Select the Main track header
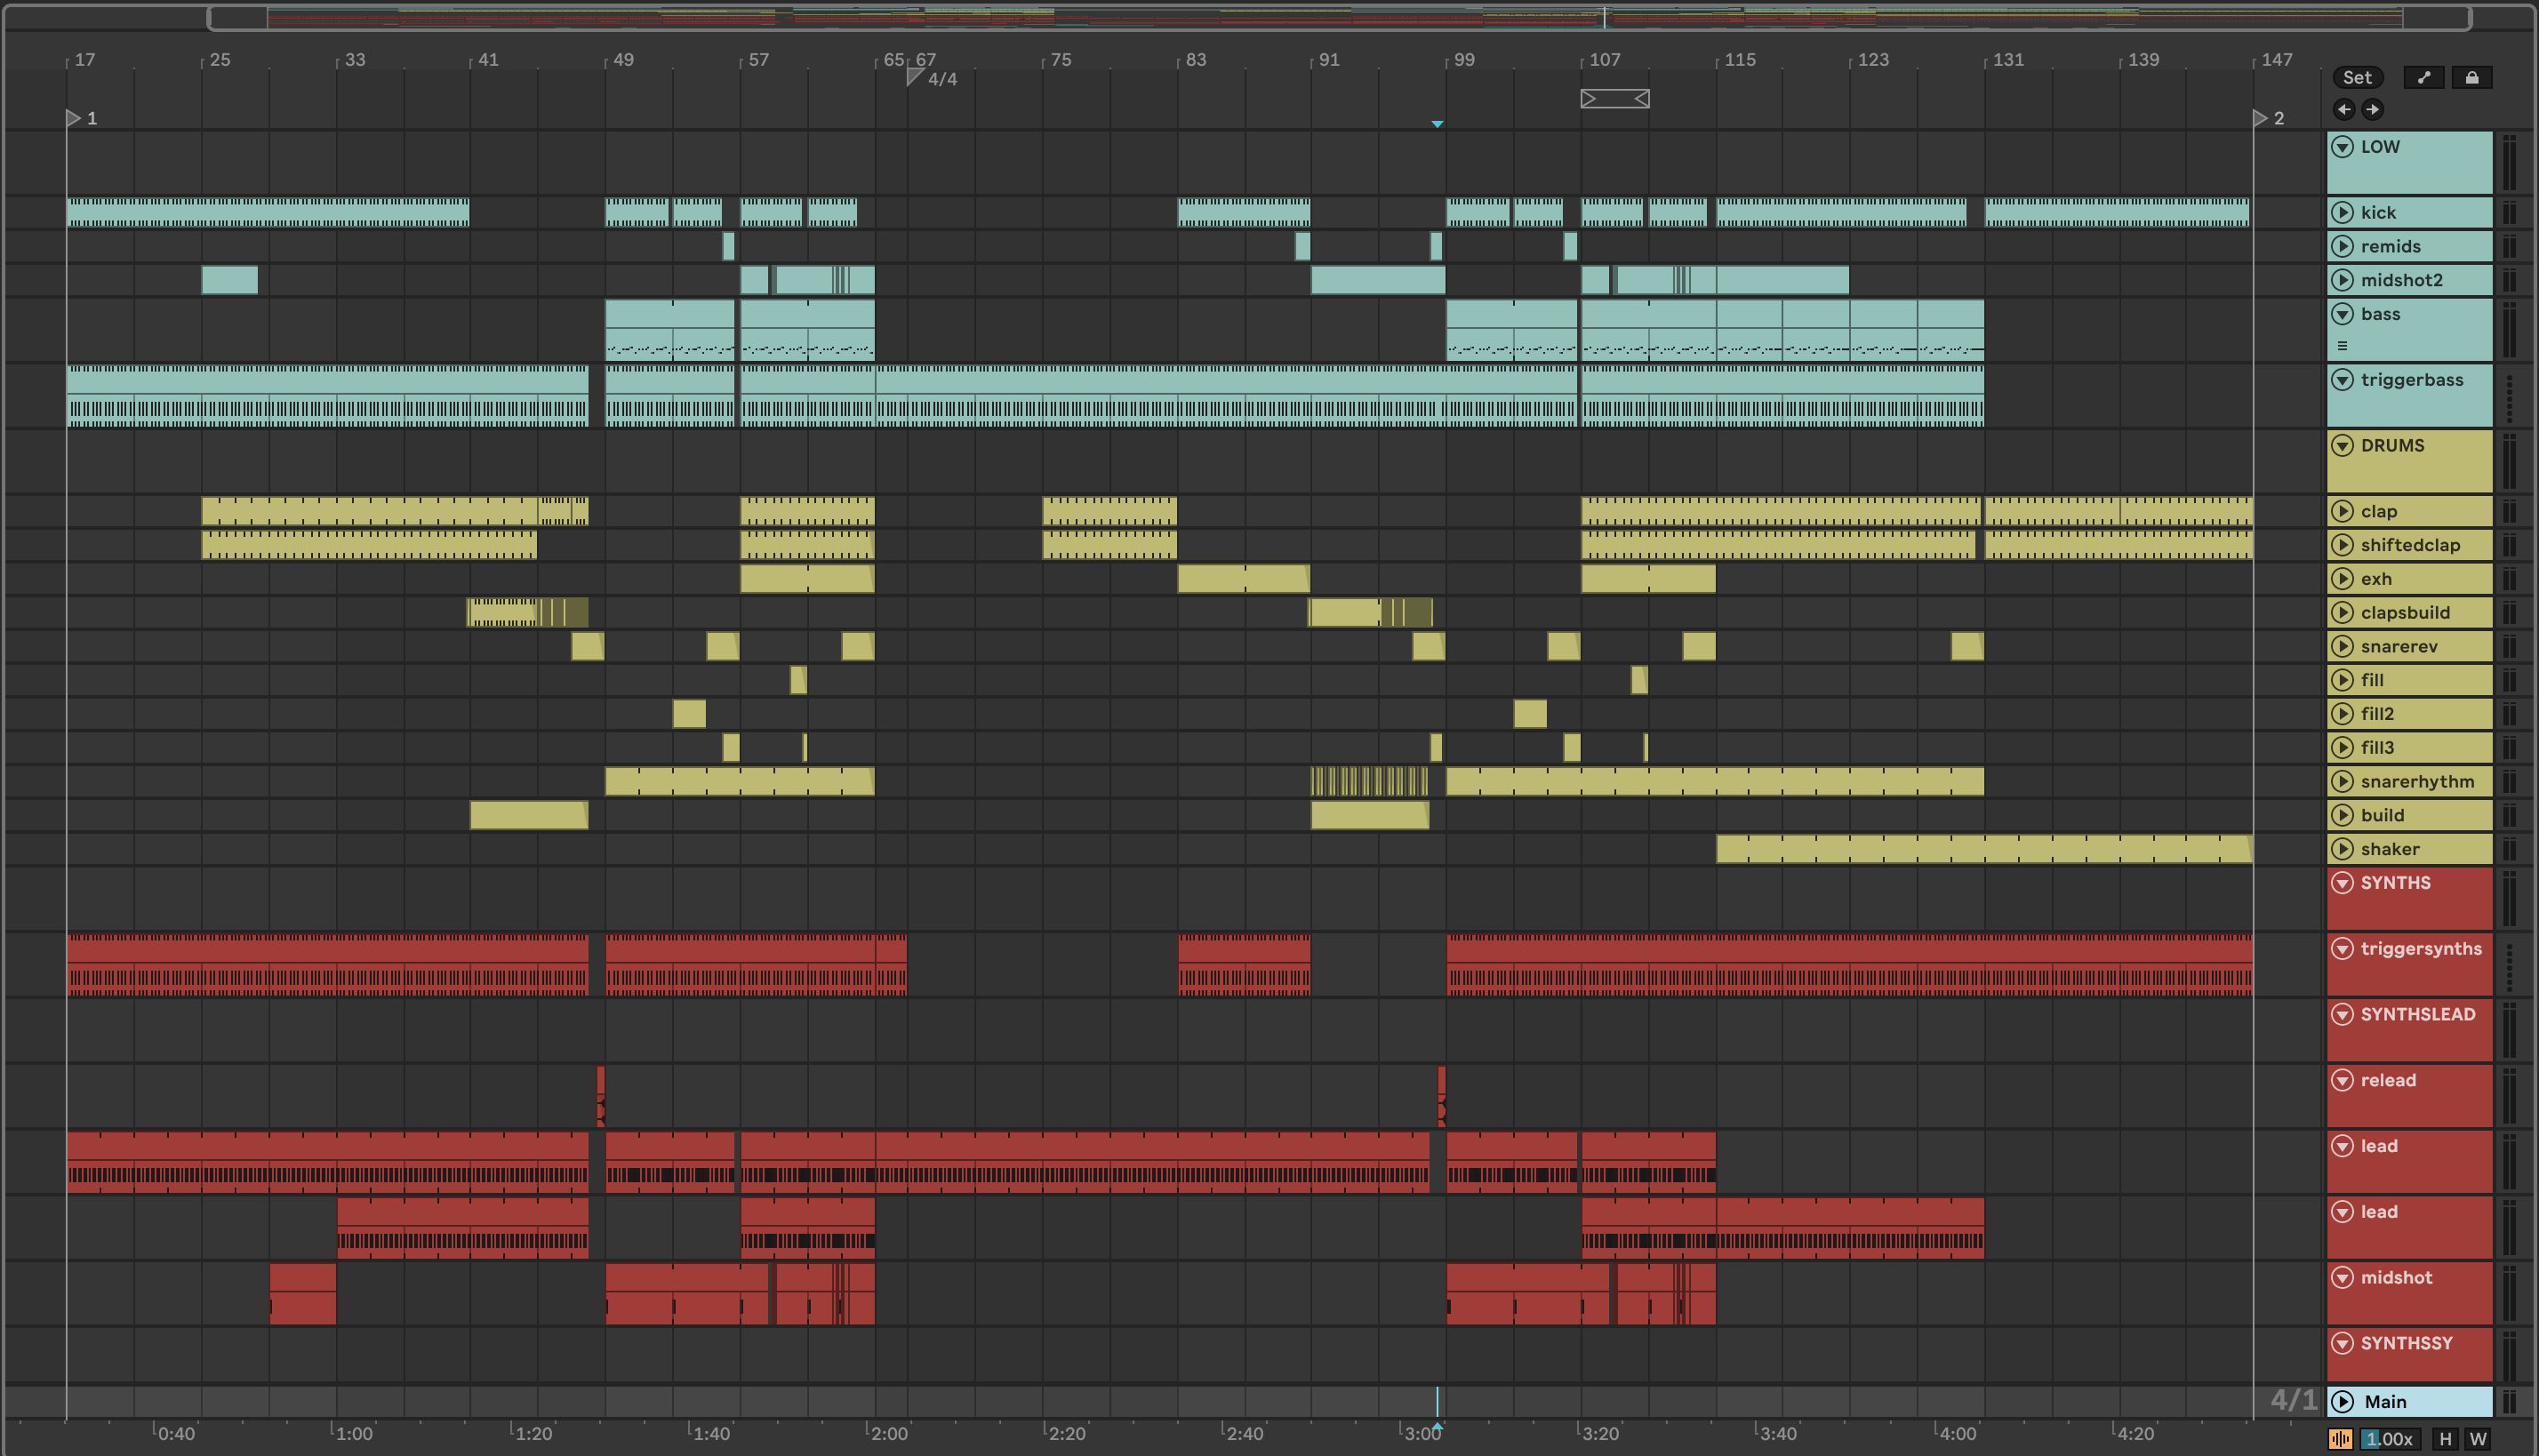The width and height of the screenshot is (2539, 1456). click(2410, 1401)
